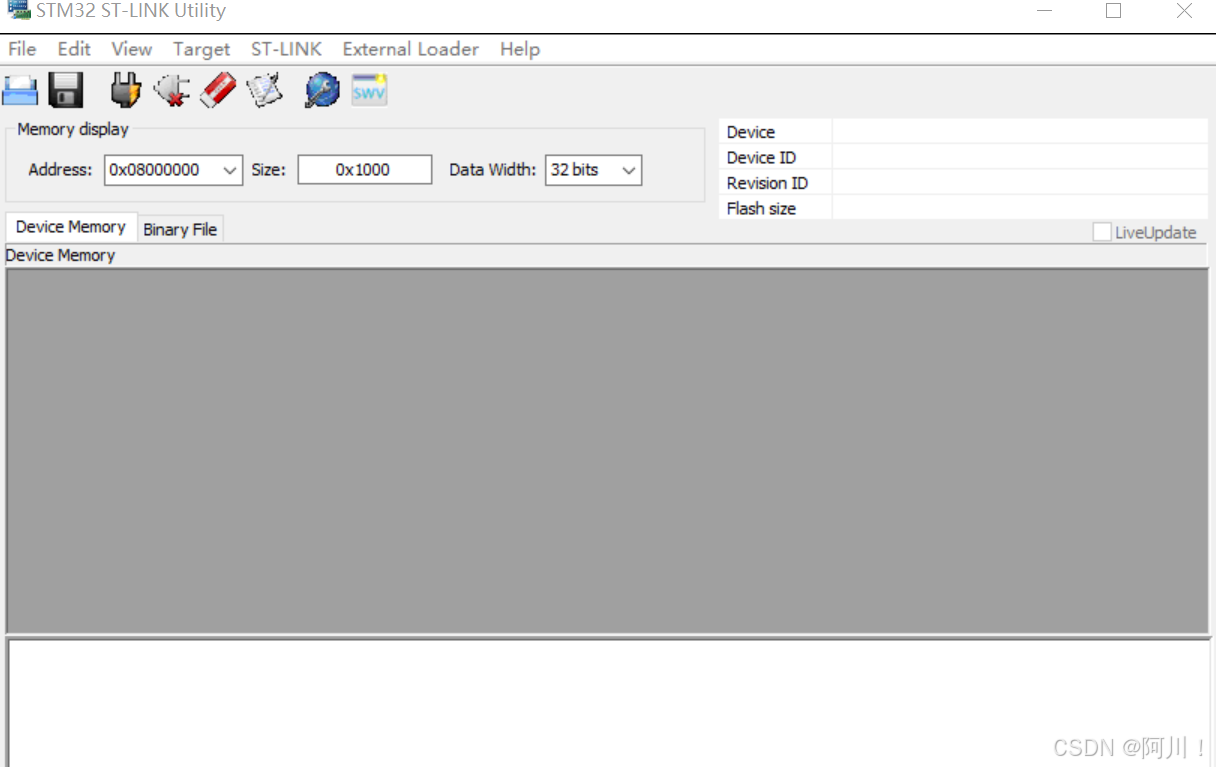Click the Flash size value field
Screen dimensions: 1216x767
1020,208
